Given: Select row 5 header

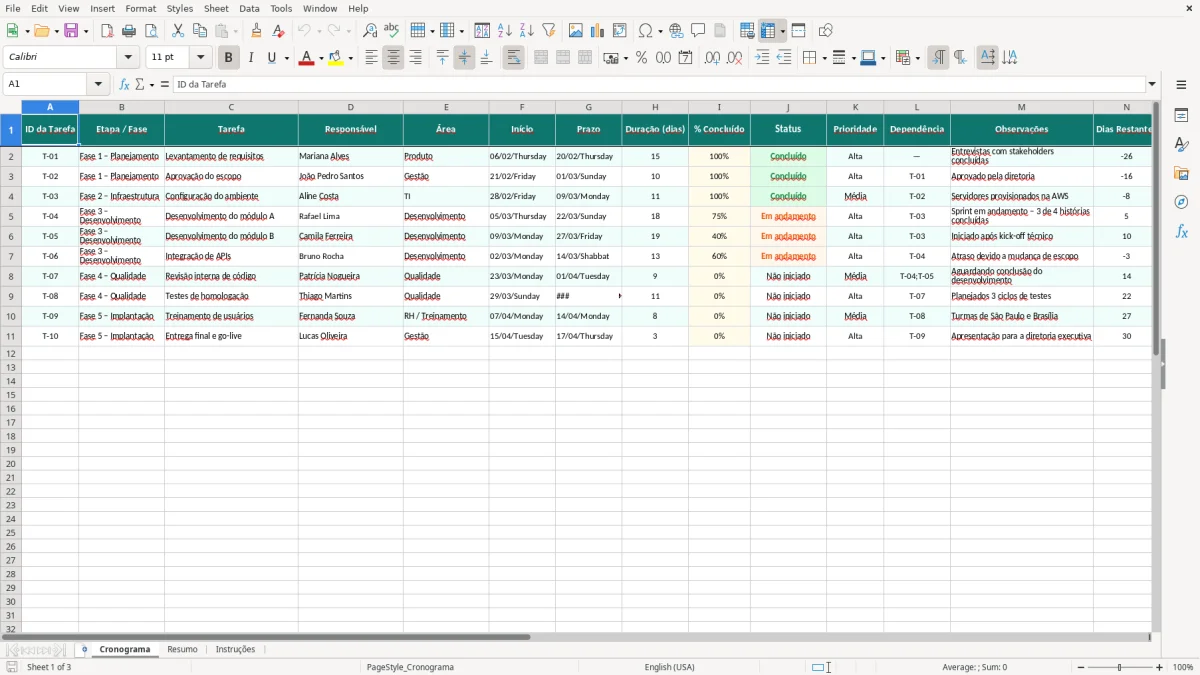Looking at the screenshot, I should [x=11, y=216].
